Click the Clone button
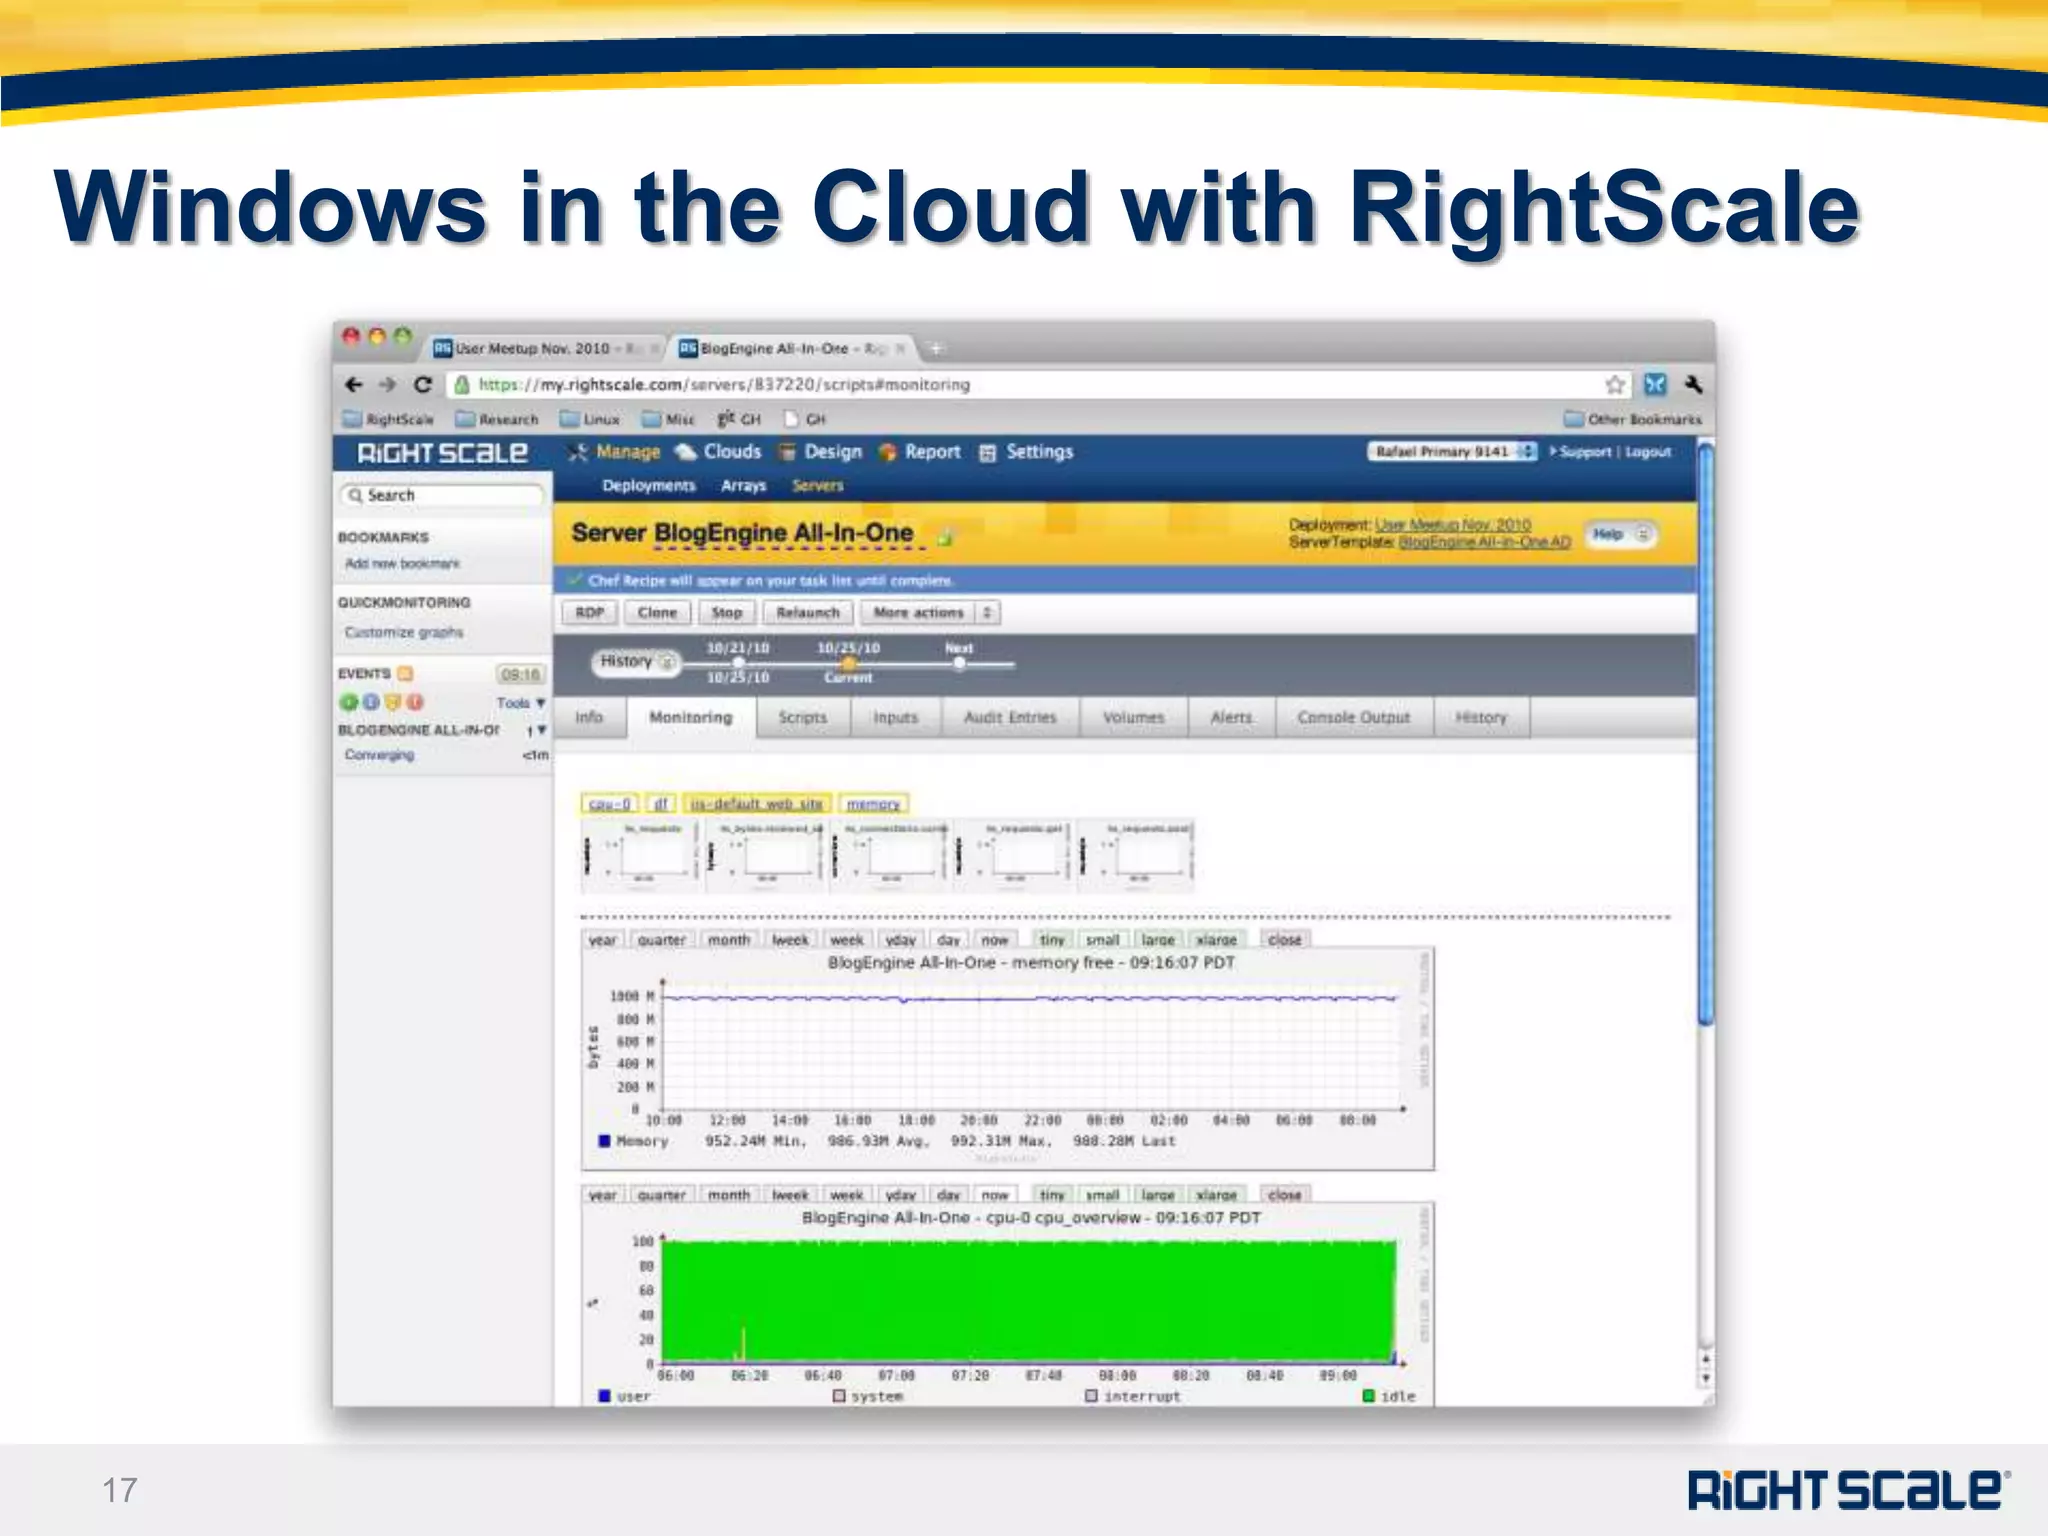The width and height of the screenshot is (2048, 1536). pos(657,612)
